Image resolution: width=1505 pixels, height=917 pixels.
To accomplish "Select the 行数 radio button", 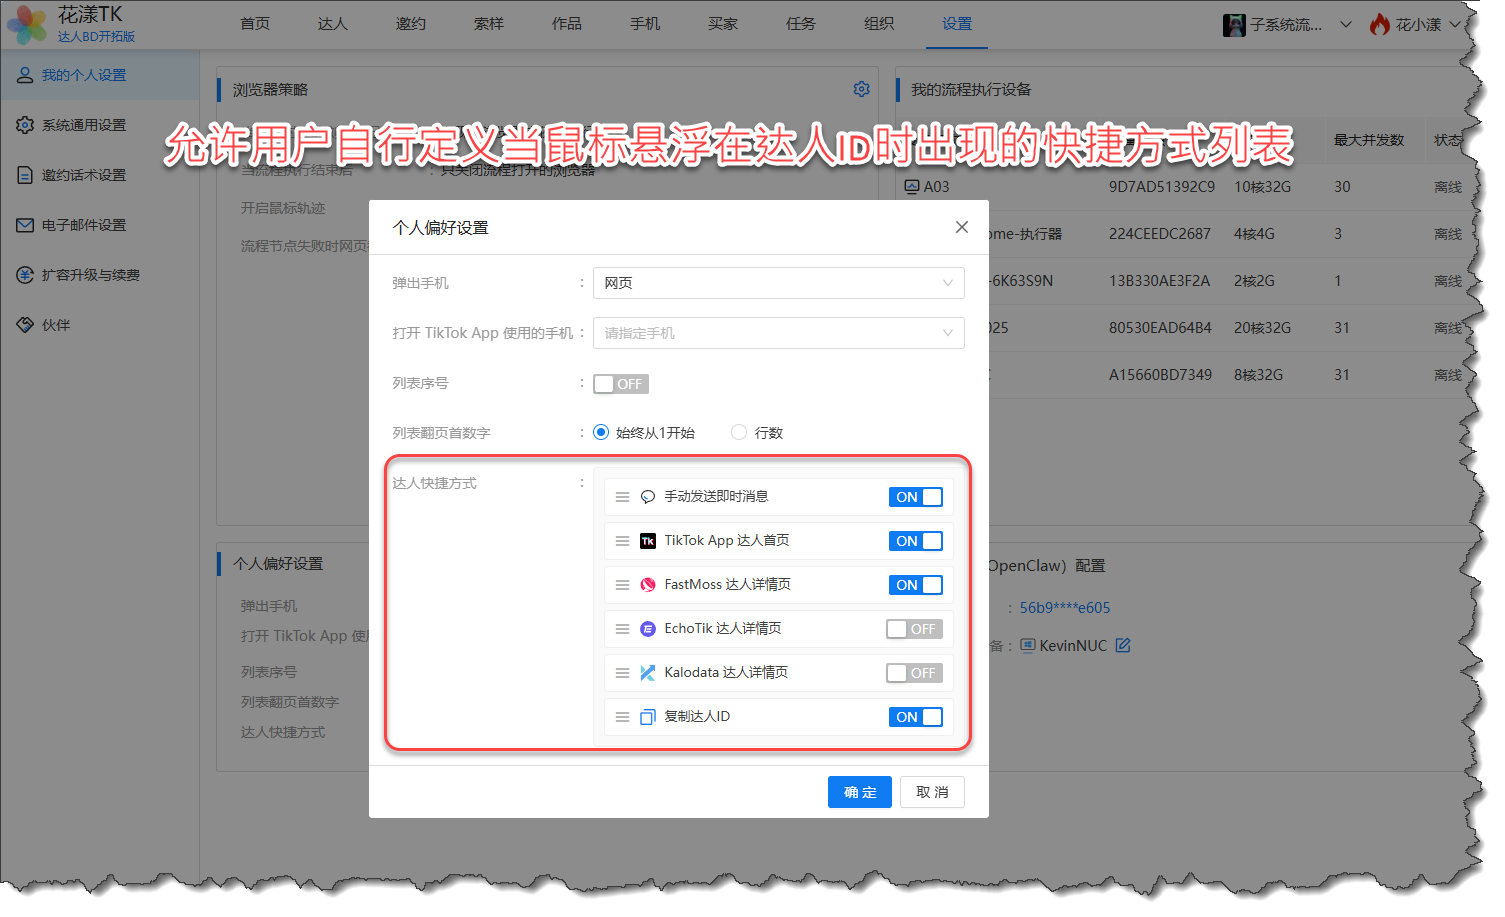I will tap(739, 432).
